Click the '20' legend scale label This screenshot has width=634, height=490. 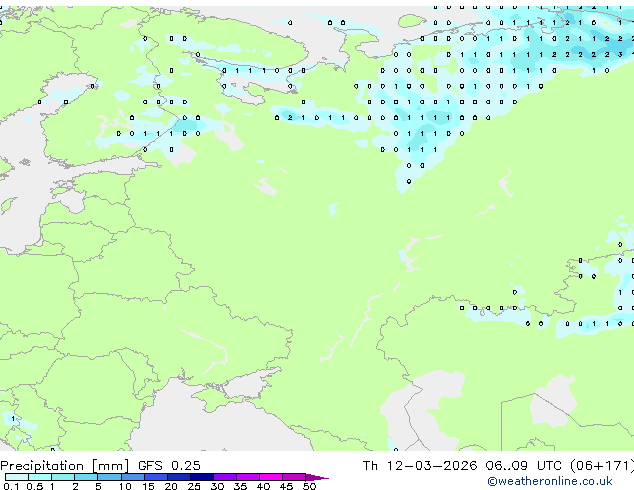pos(171,486)
